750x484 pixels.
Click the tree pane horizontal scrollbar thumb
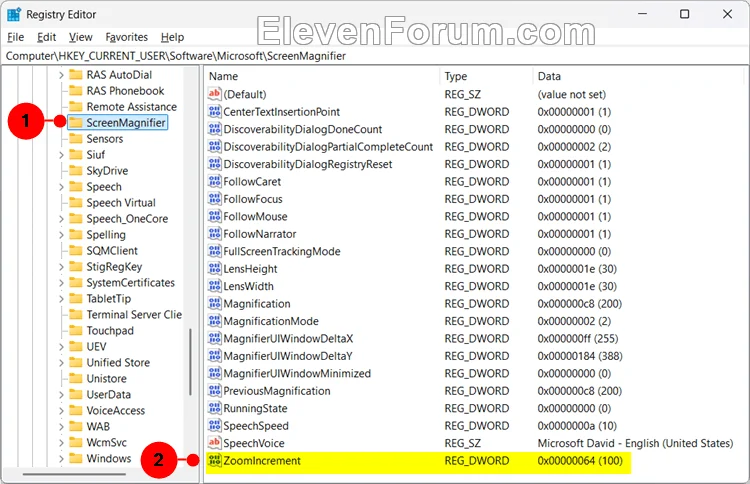pyautogui.click(x=74, y=474)
